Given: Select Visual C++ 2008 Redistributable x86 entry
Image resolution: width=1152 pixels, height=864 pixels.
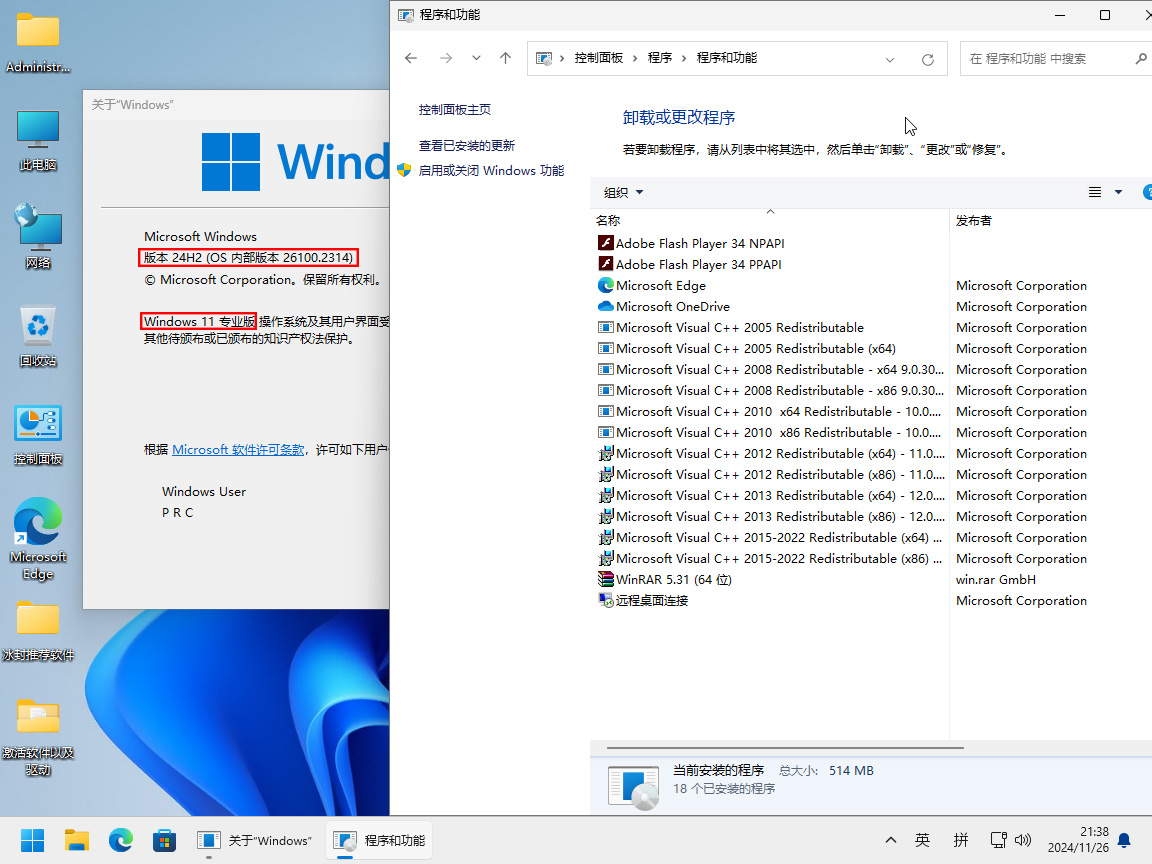Looking at the screenshot, I should coord(771,390).
